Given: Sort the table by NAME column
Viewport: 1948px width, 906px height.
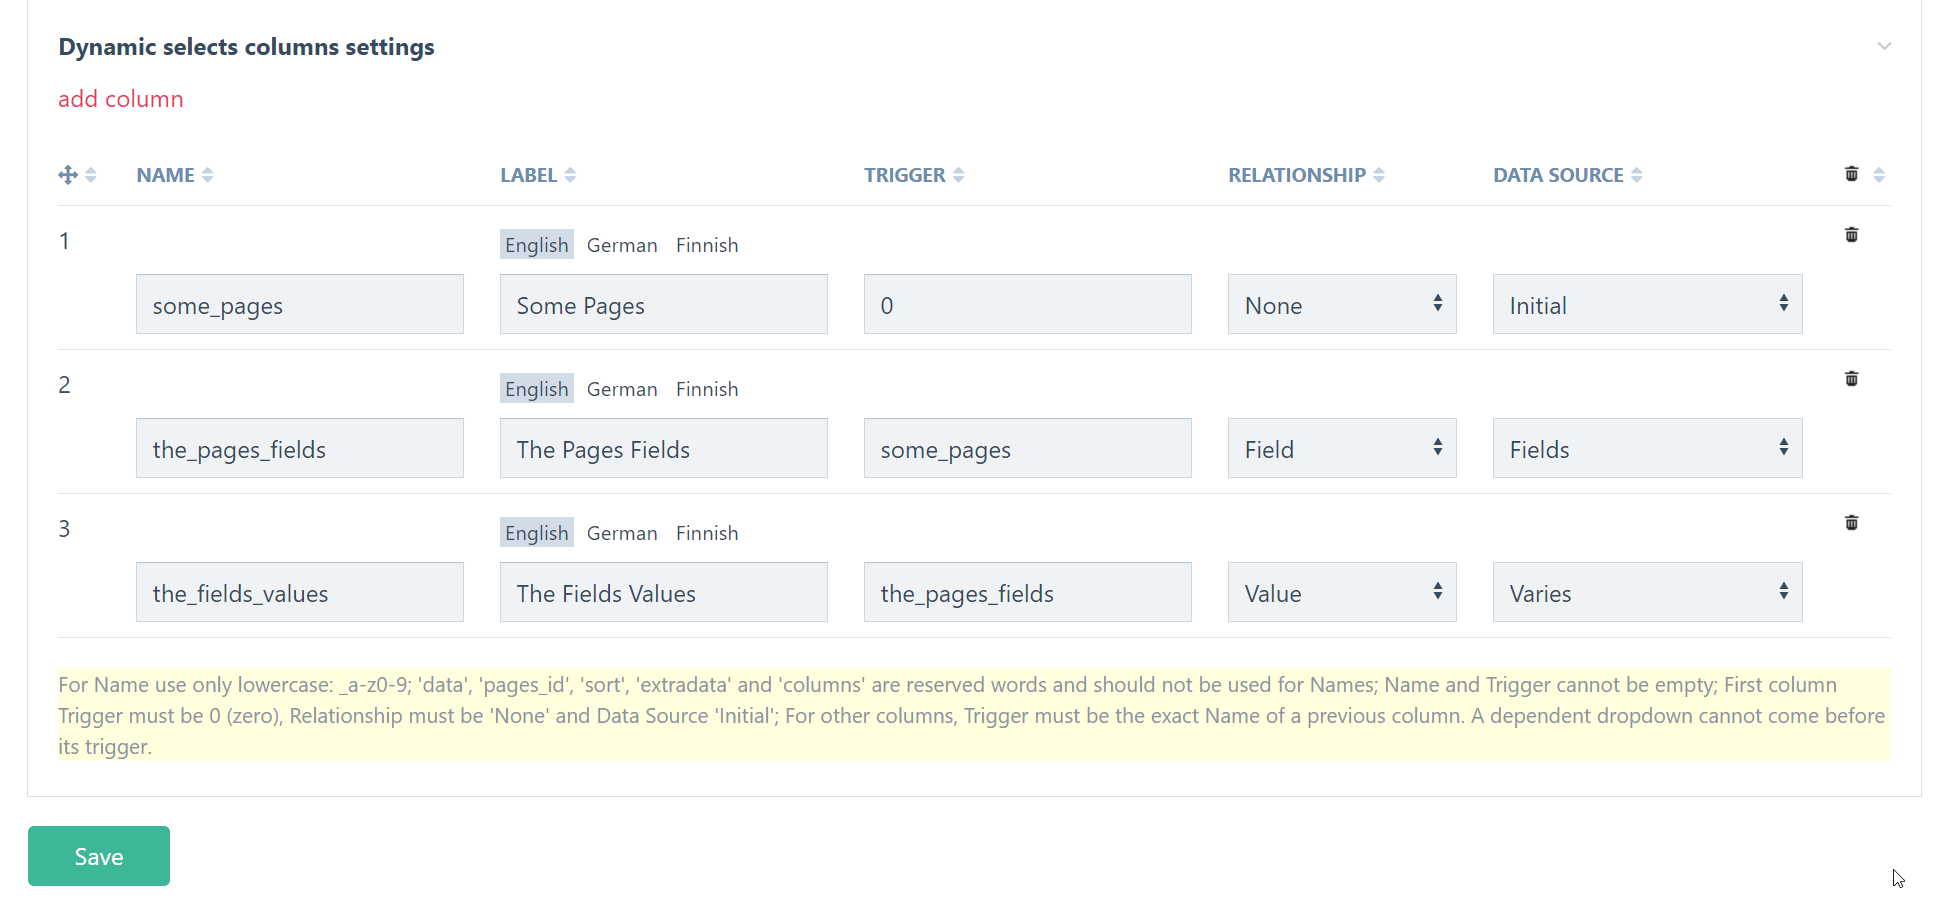Looking at the screenshot, I should click(173, 174).
